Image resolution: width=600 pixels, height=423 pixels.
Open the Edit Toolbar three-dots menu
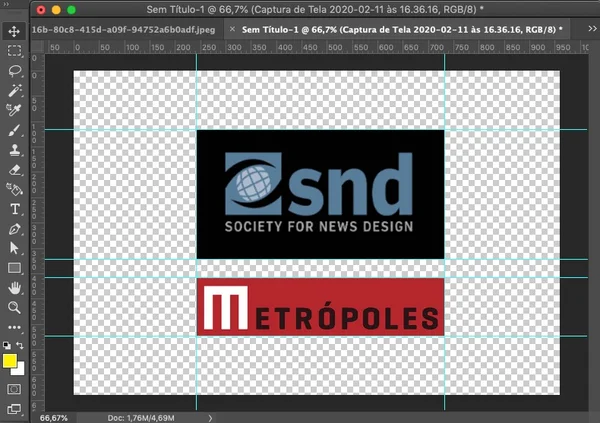(x=14, y=327)
